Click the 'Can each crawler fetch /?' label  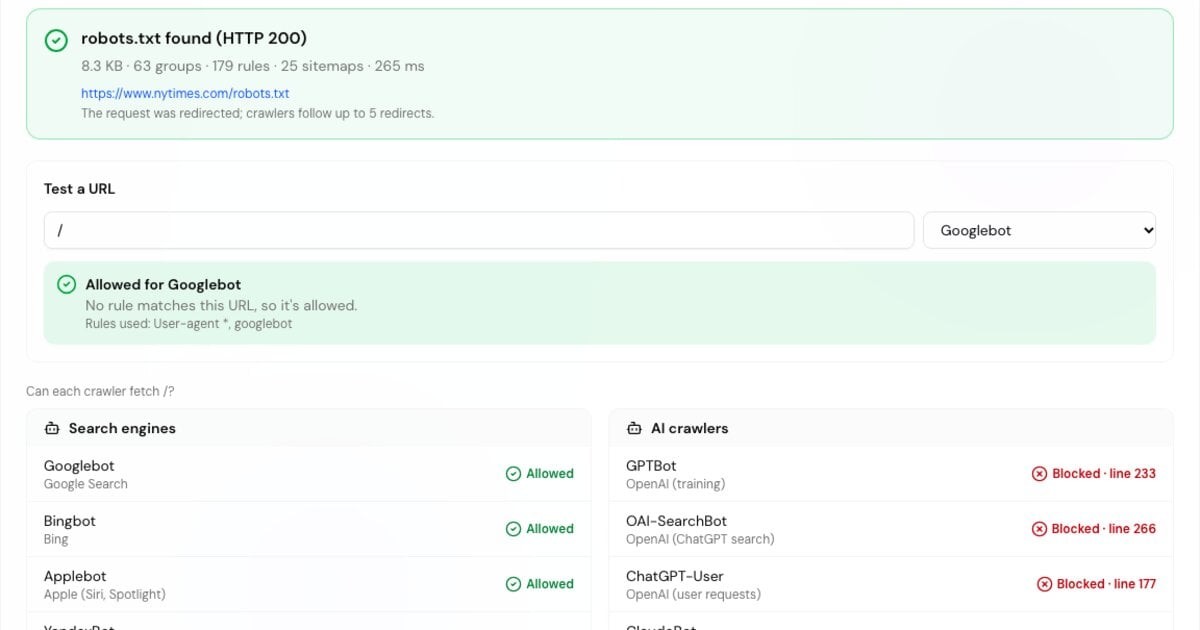pos(100,391)
